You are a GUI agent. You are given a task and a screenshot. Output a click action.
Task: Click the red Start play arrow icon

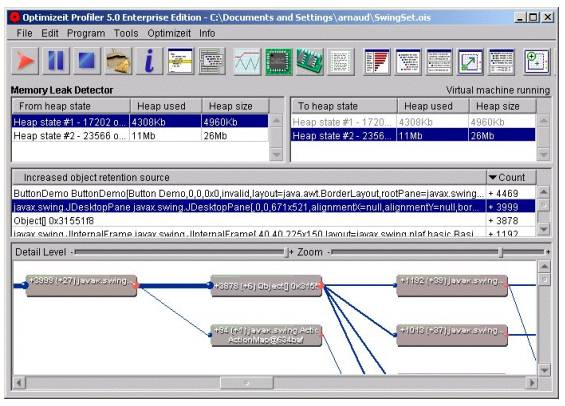[25, 61]
